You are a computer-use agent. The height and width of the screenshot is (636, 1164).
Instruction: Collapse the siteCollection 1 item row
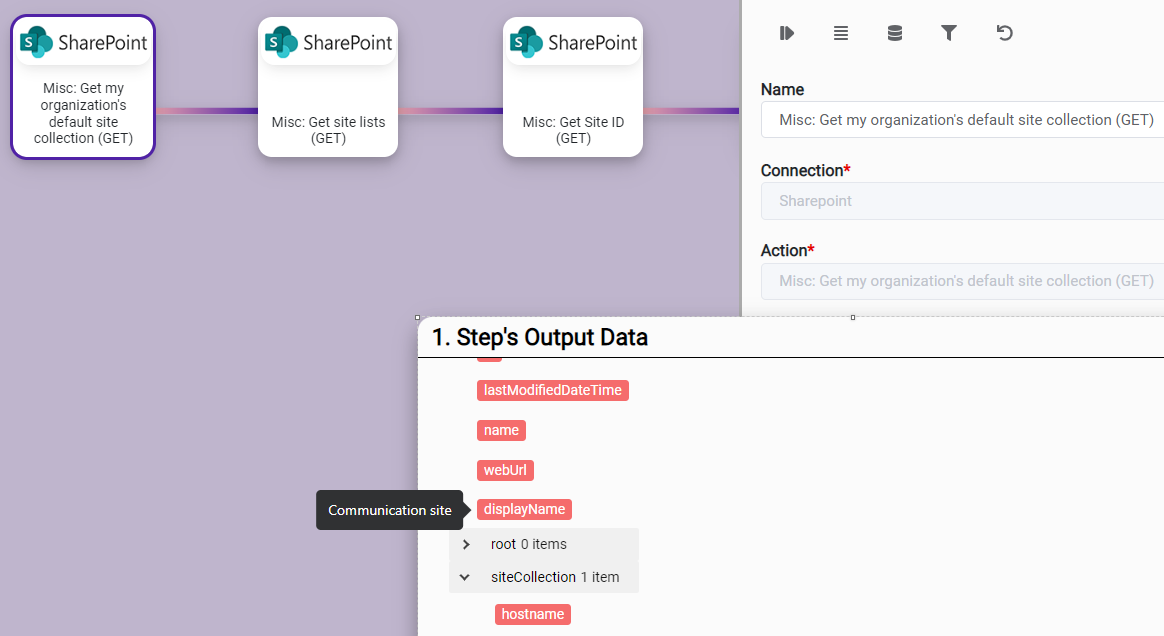[465, 577]
